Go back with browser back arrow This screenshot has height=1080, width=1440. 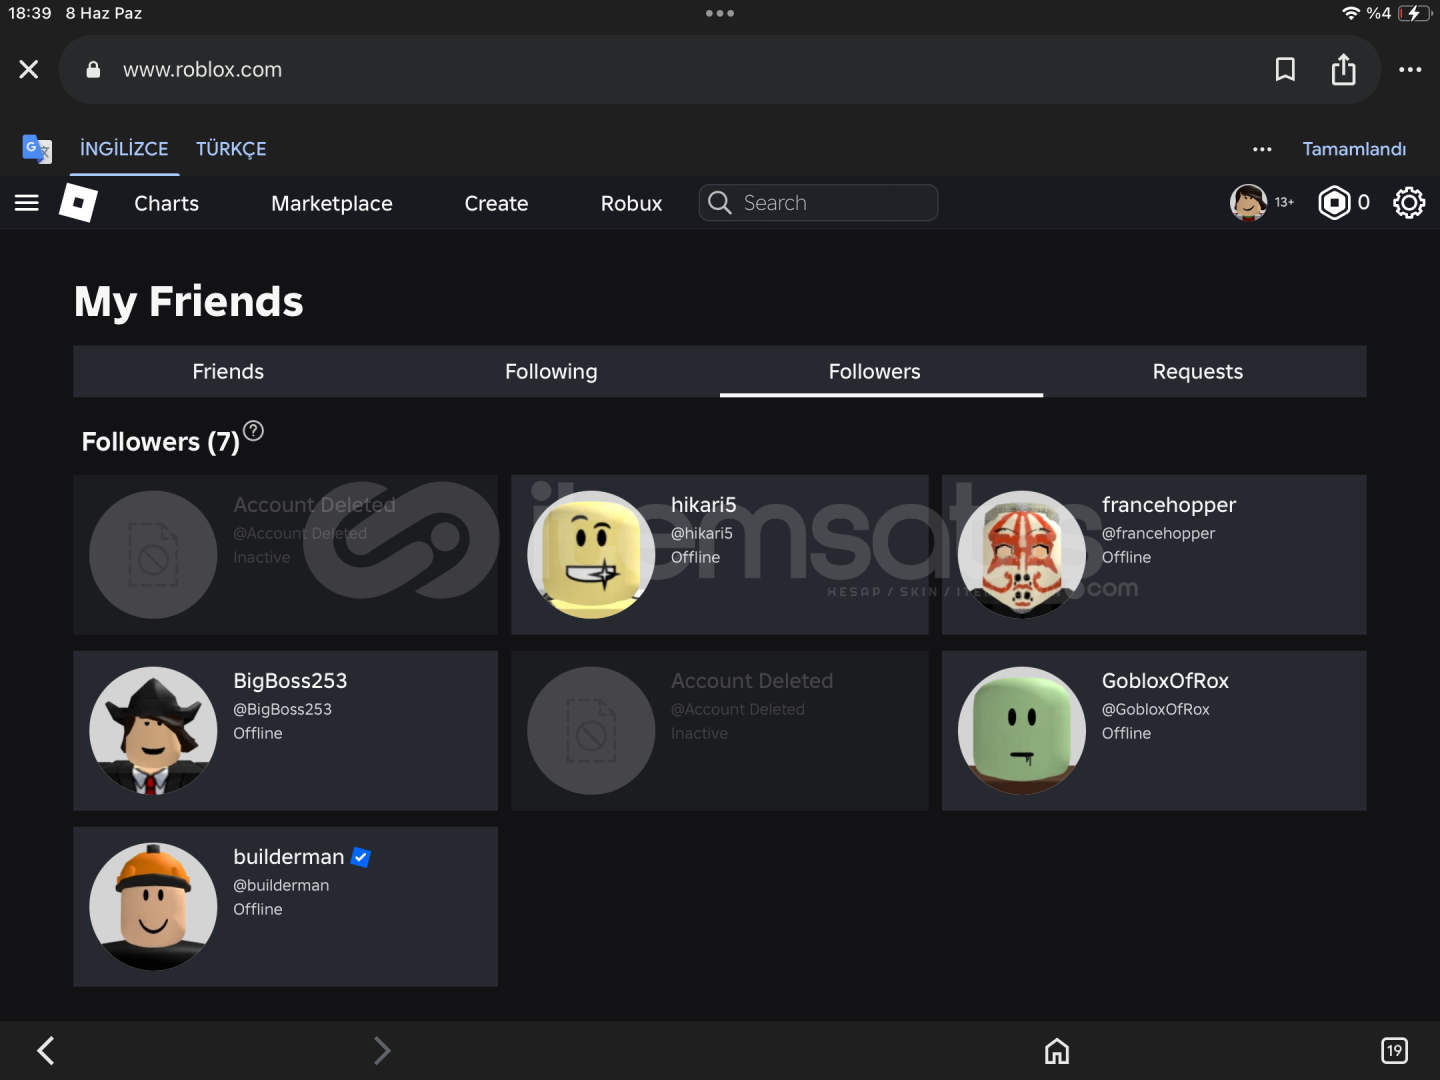click(x=46, y=1050)
